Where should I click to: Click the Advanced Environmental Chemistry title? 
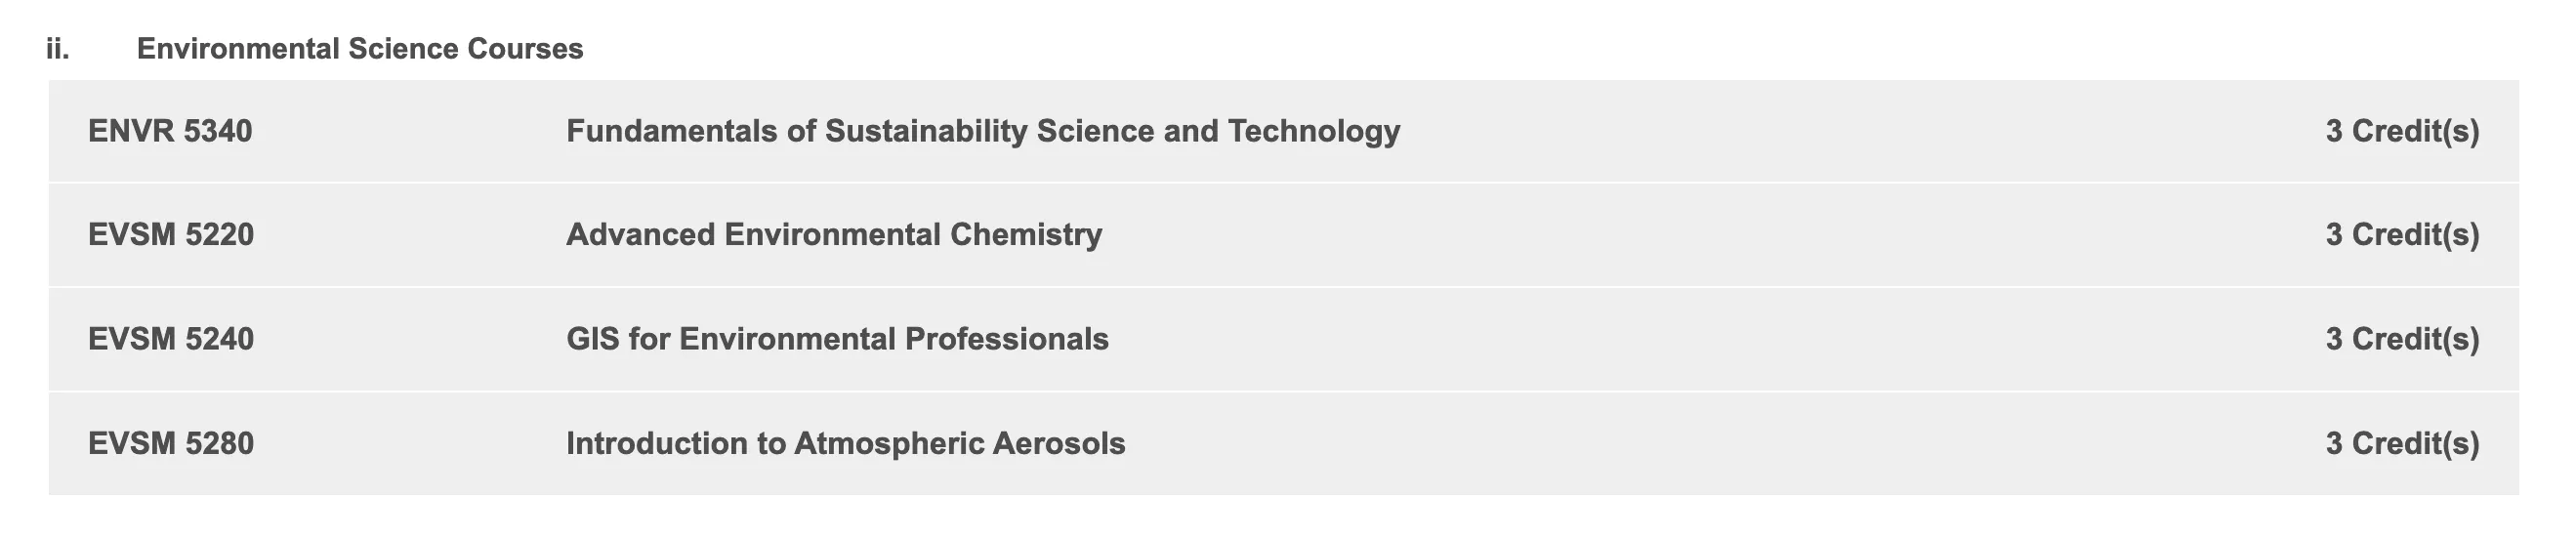pos(834,235)
